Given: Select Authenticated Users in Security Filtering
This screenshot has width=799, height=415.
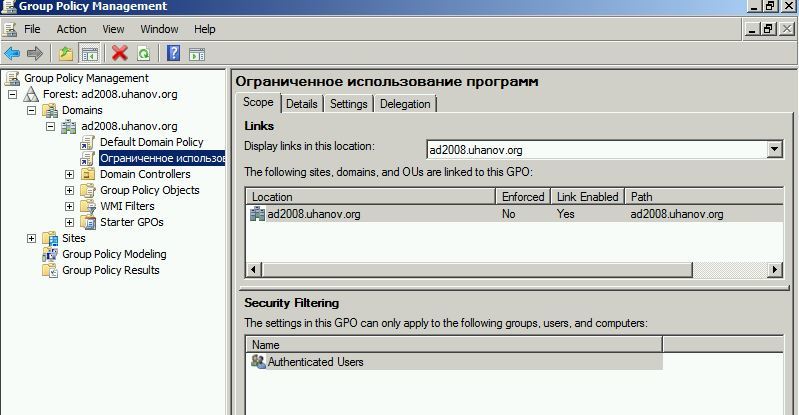Looking at the screenshot, I should click(315, 362).
